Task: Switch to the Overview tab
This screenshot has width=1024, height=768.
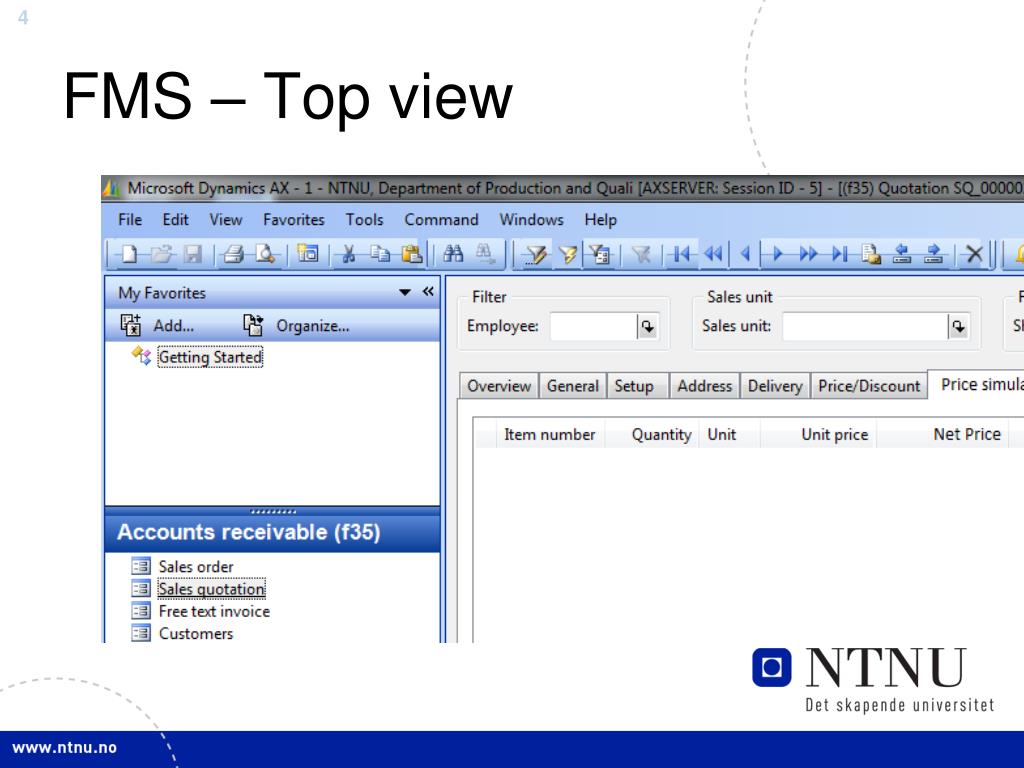Action: pos(499,386)
